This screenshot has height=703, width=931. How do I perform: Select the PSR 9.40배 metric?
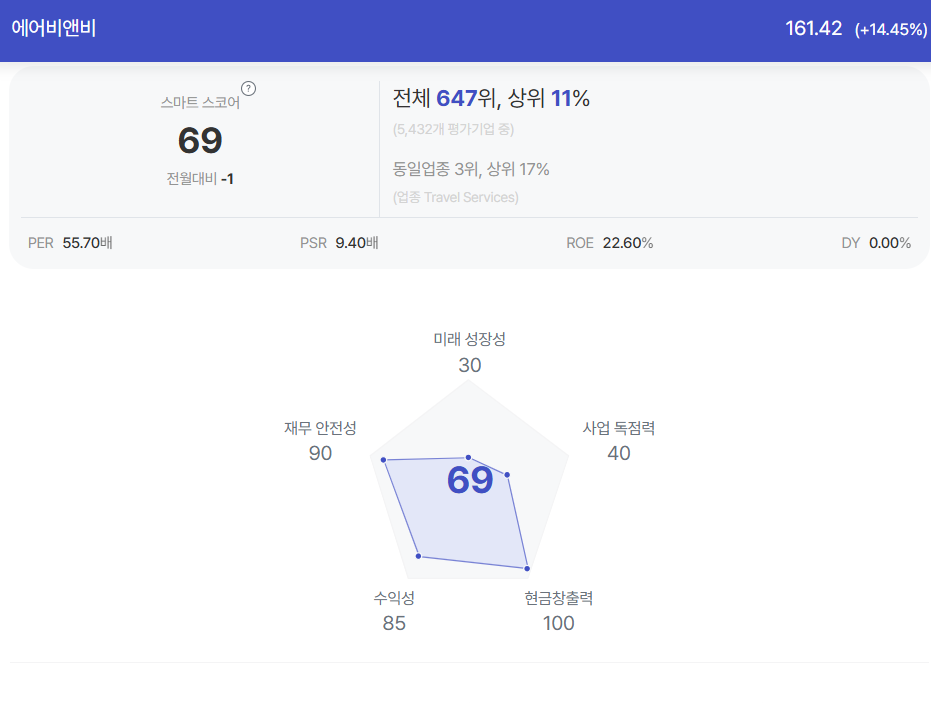tap(339, 243)
